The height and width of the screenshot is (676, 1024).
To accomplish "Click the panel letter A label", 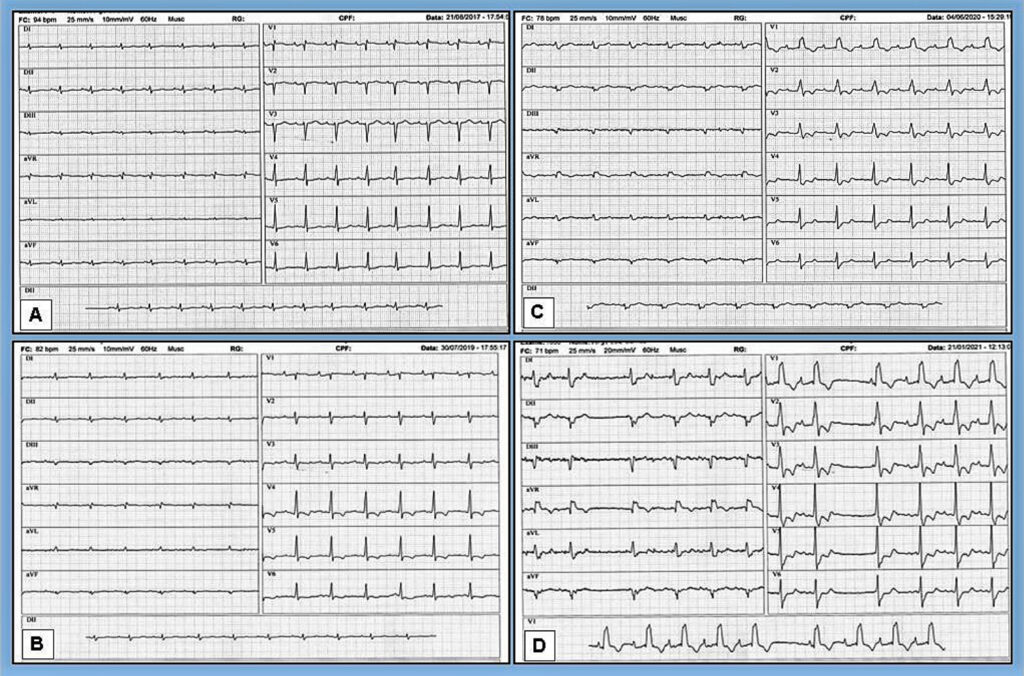I will [35, 315].
